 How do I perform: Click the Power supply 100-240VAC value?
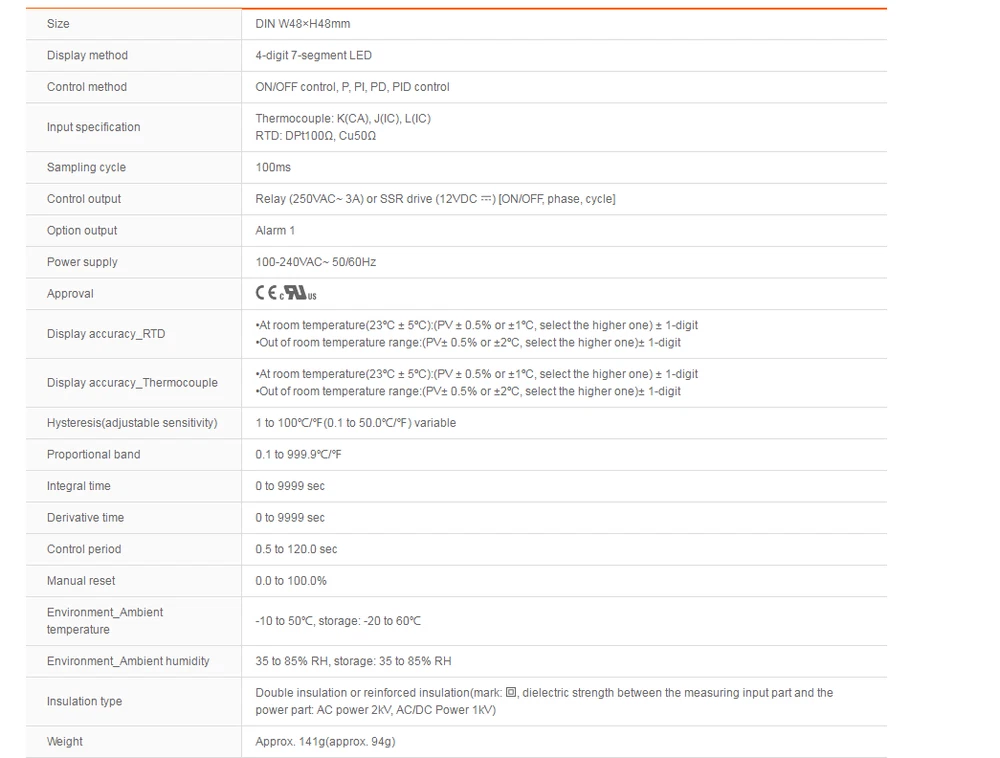point(315,263)
